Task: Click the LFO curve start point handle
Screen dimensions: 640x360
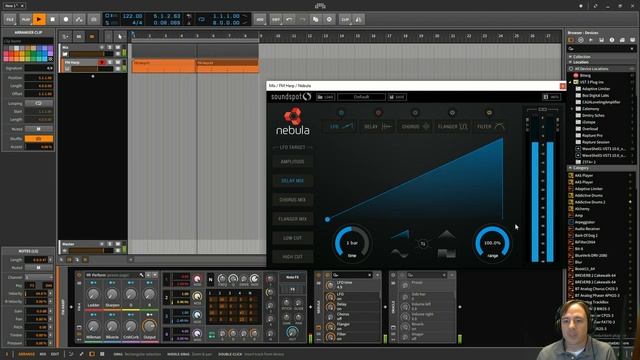Action: pos(327,220)
